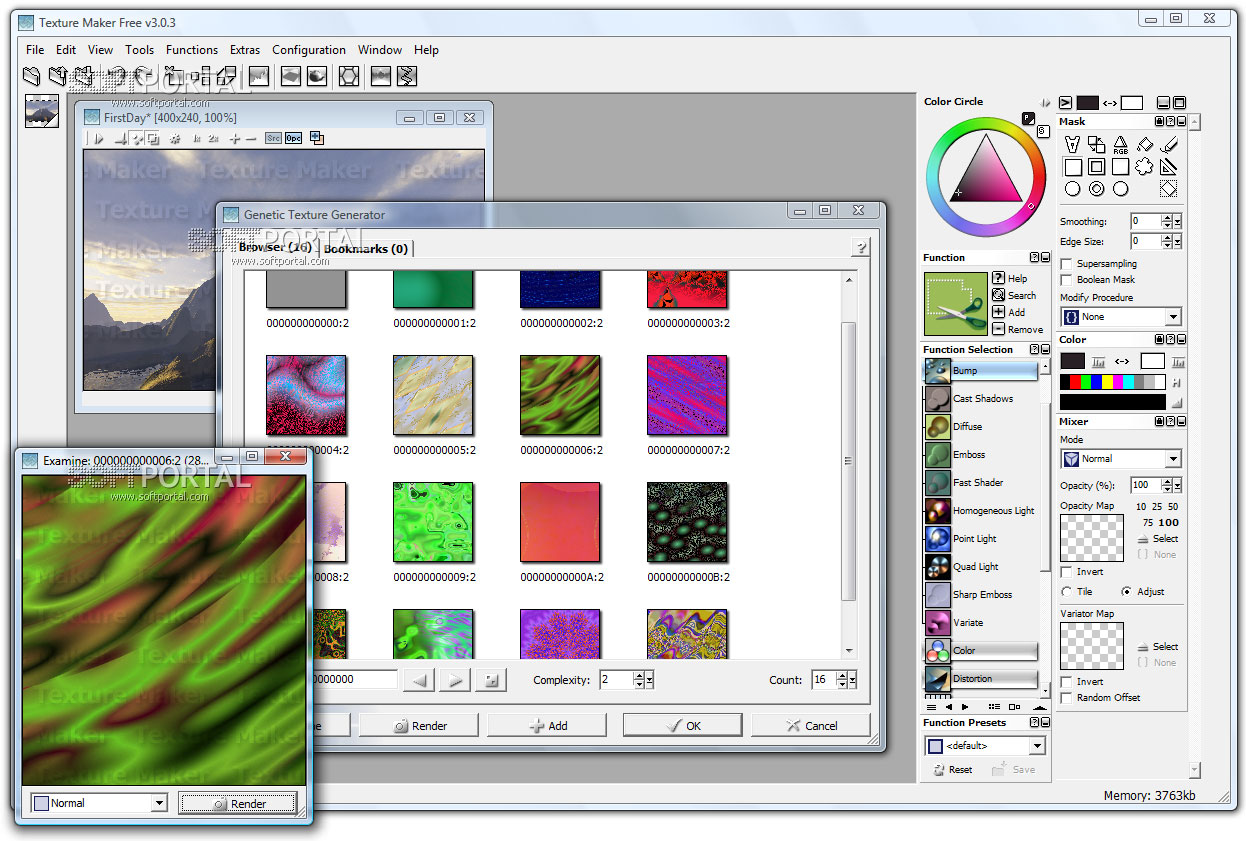This screenshot has height=841, width=1246.
Task: Select the FirstDay mountain thumbnail in left strip
Action: click(x=41, y=111)
